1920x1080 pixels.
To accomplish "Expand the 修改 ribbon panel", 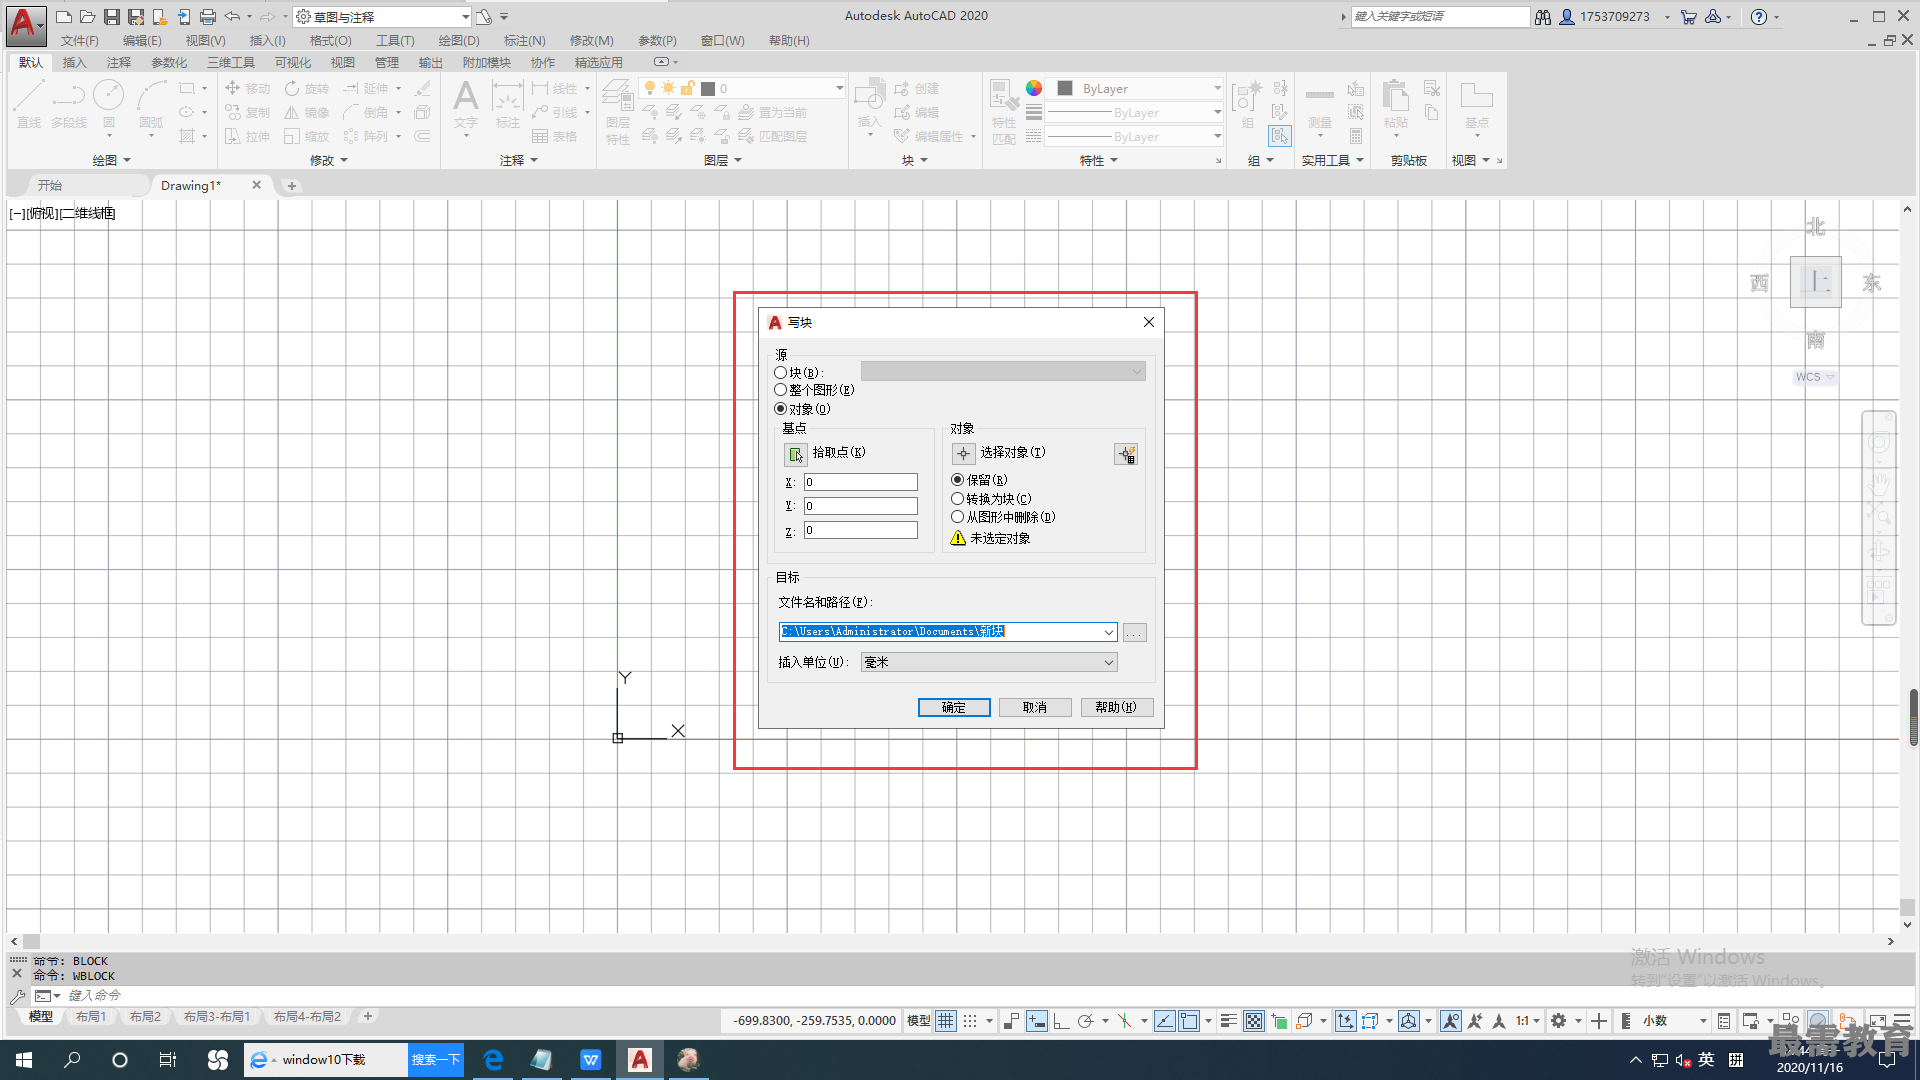I will coord(329,160).
